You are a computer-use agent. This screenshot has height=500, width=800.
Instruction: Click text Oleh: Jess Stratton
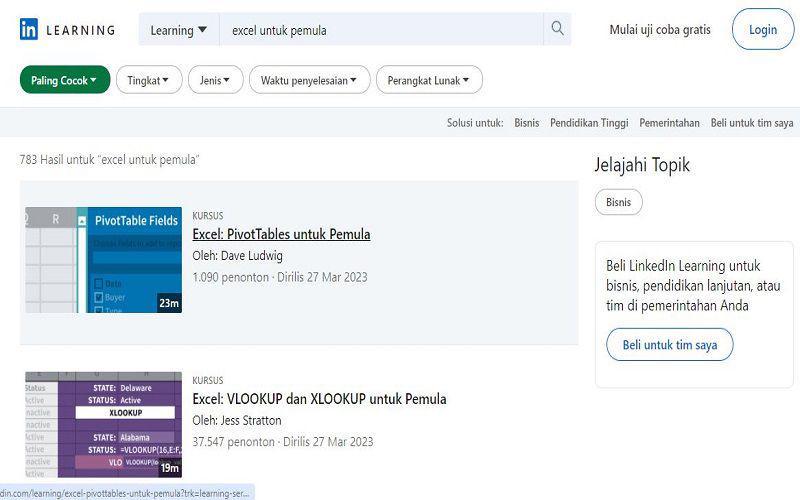(237, 420)
